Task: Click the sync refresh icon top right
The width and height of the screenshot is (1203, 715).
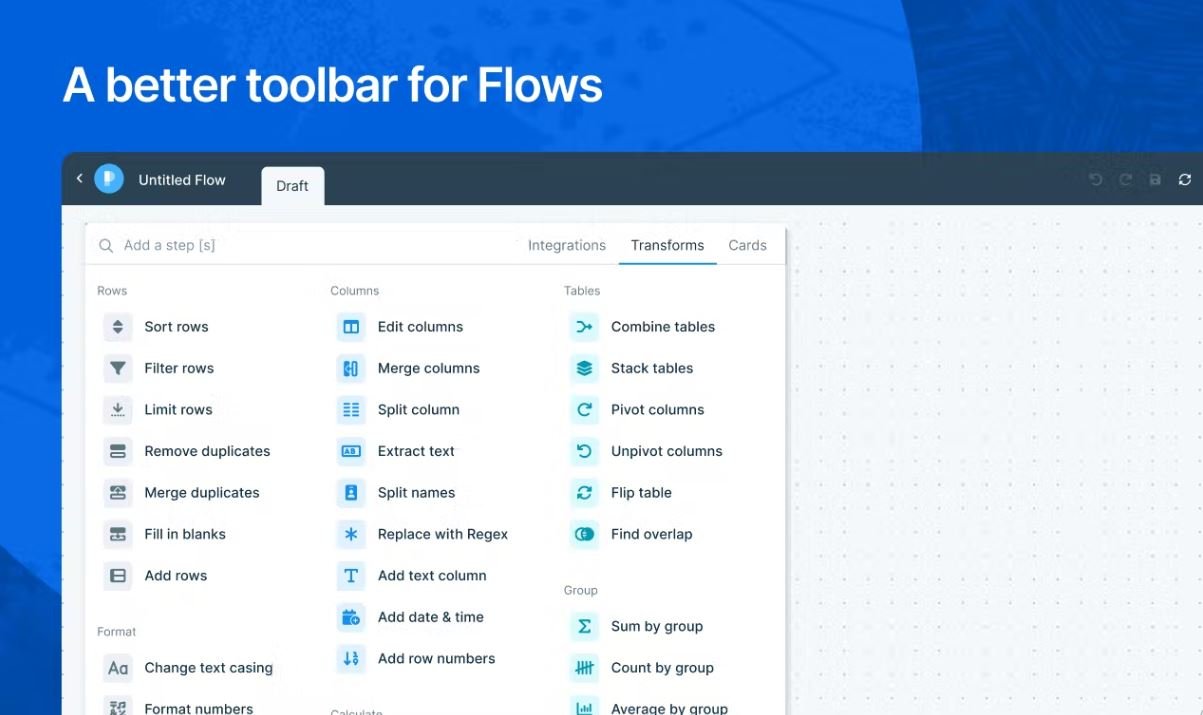Action: pos(1185,179)
